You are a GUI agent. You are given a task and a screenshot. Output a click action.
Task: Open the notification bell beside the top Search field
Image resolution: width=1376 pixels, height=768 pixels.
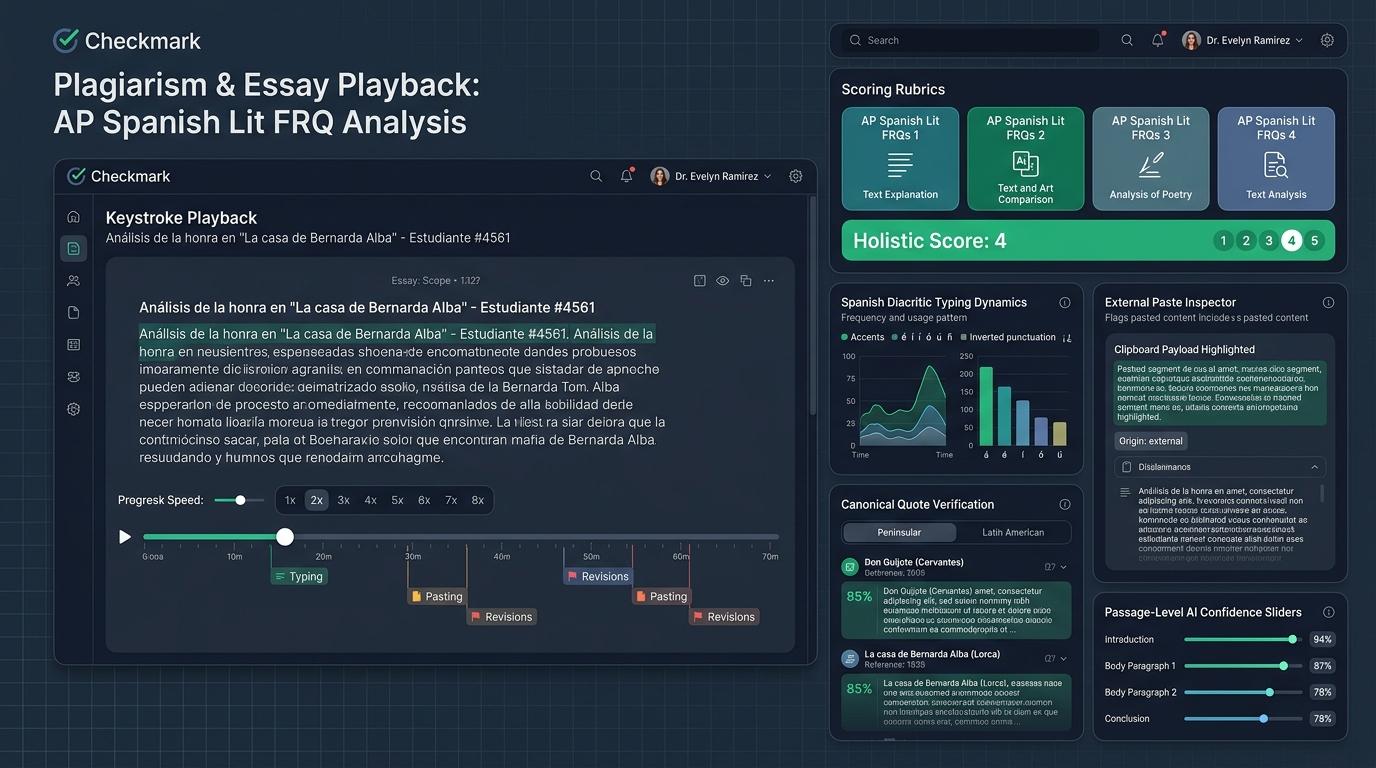tap(1158, 40)
